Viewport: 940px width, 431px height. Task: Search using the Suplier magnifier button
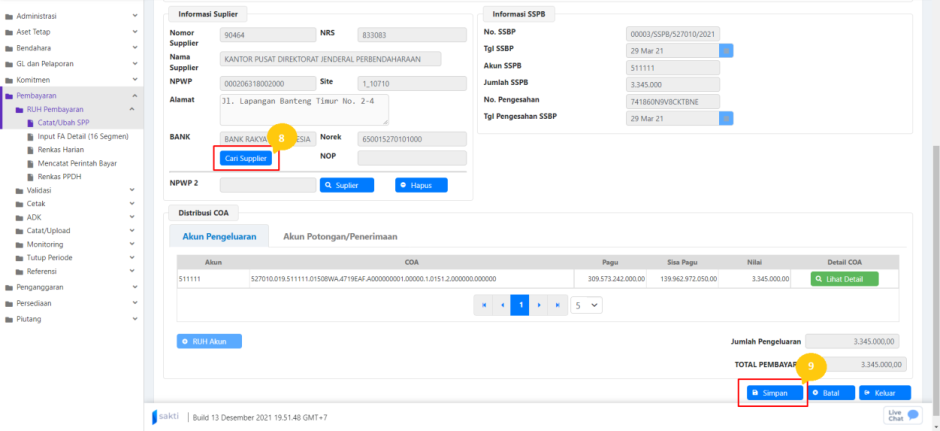(x=346, y=185)
